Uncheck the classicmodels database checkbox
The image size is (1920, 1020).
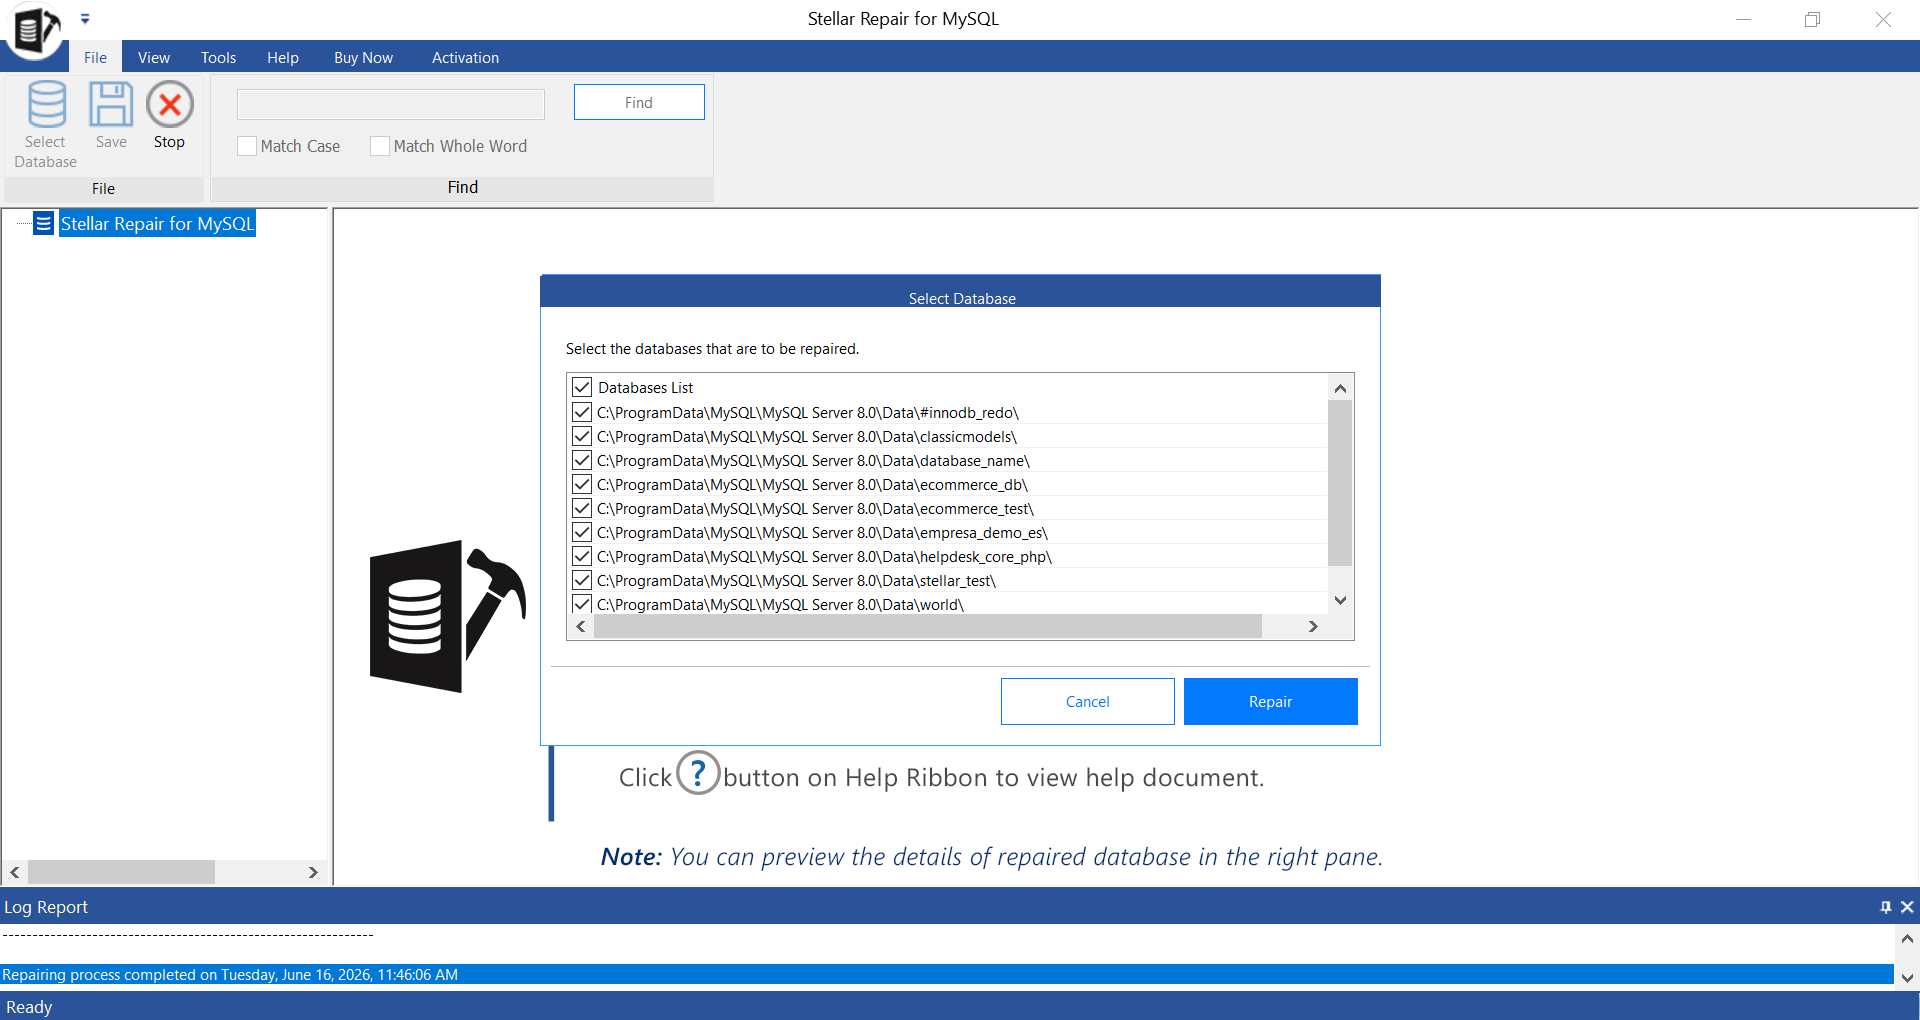(x=582, y=436)
